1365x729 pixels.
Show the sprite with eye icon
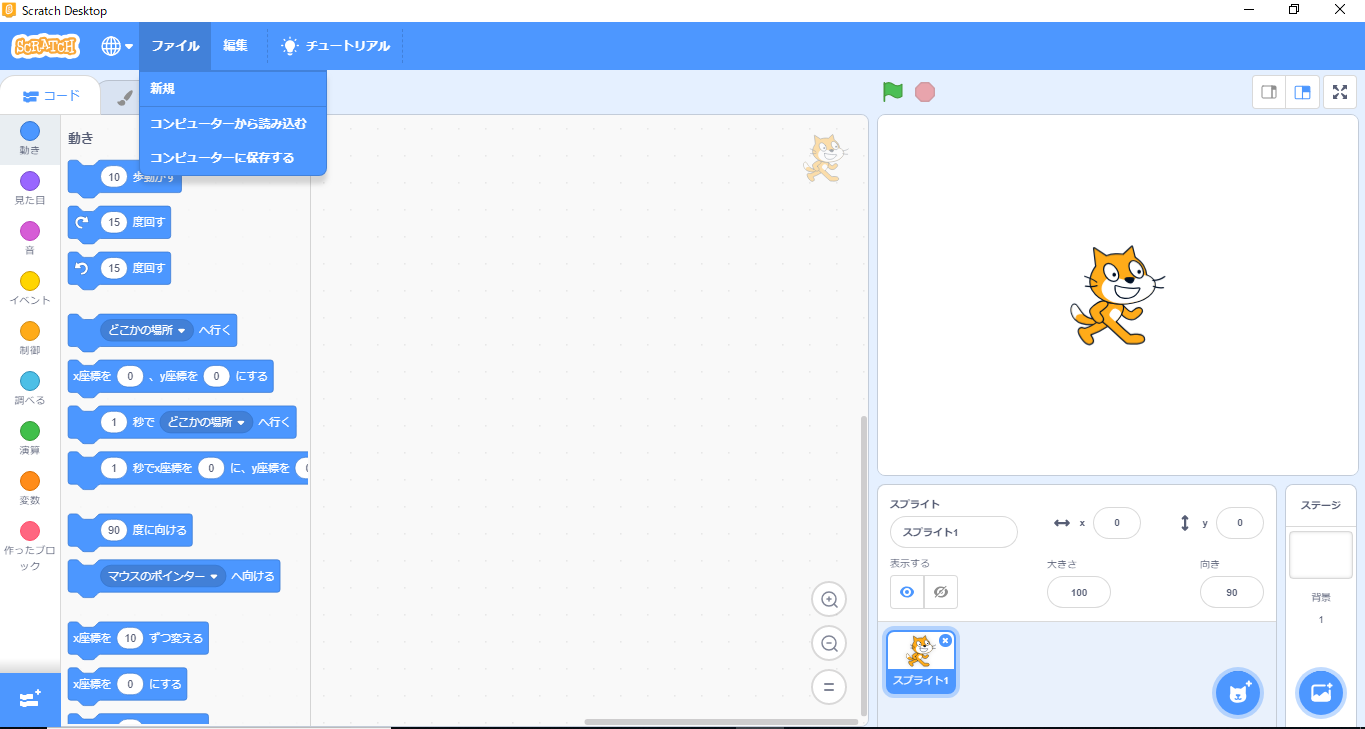click(x=907, y=592)
